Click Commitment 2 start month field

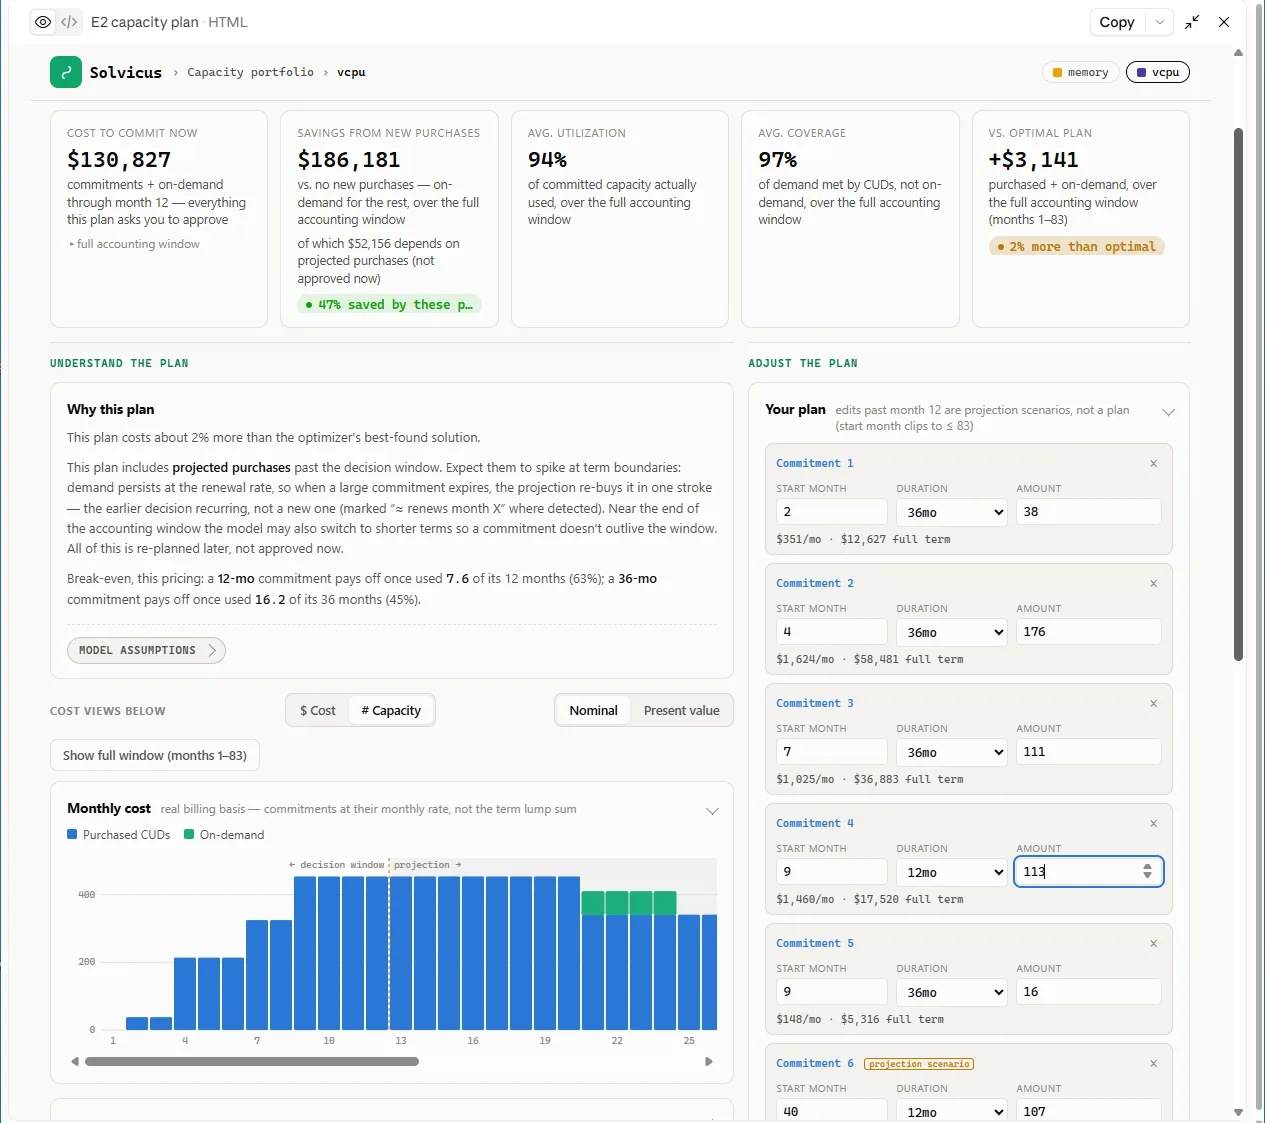point(832,632)
